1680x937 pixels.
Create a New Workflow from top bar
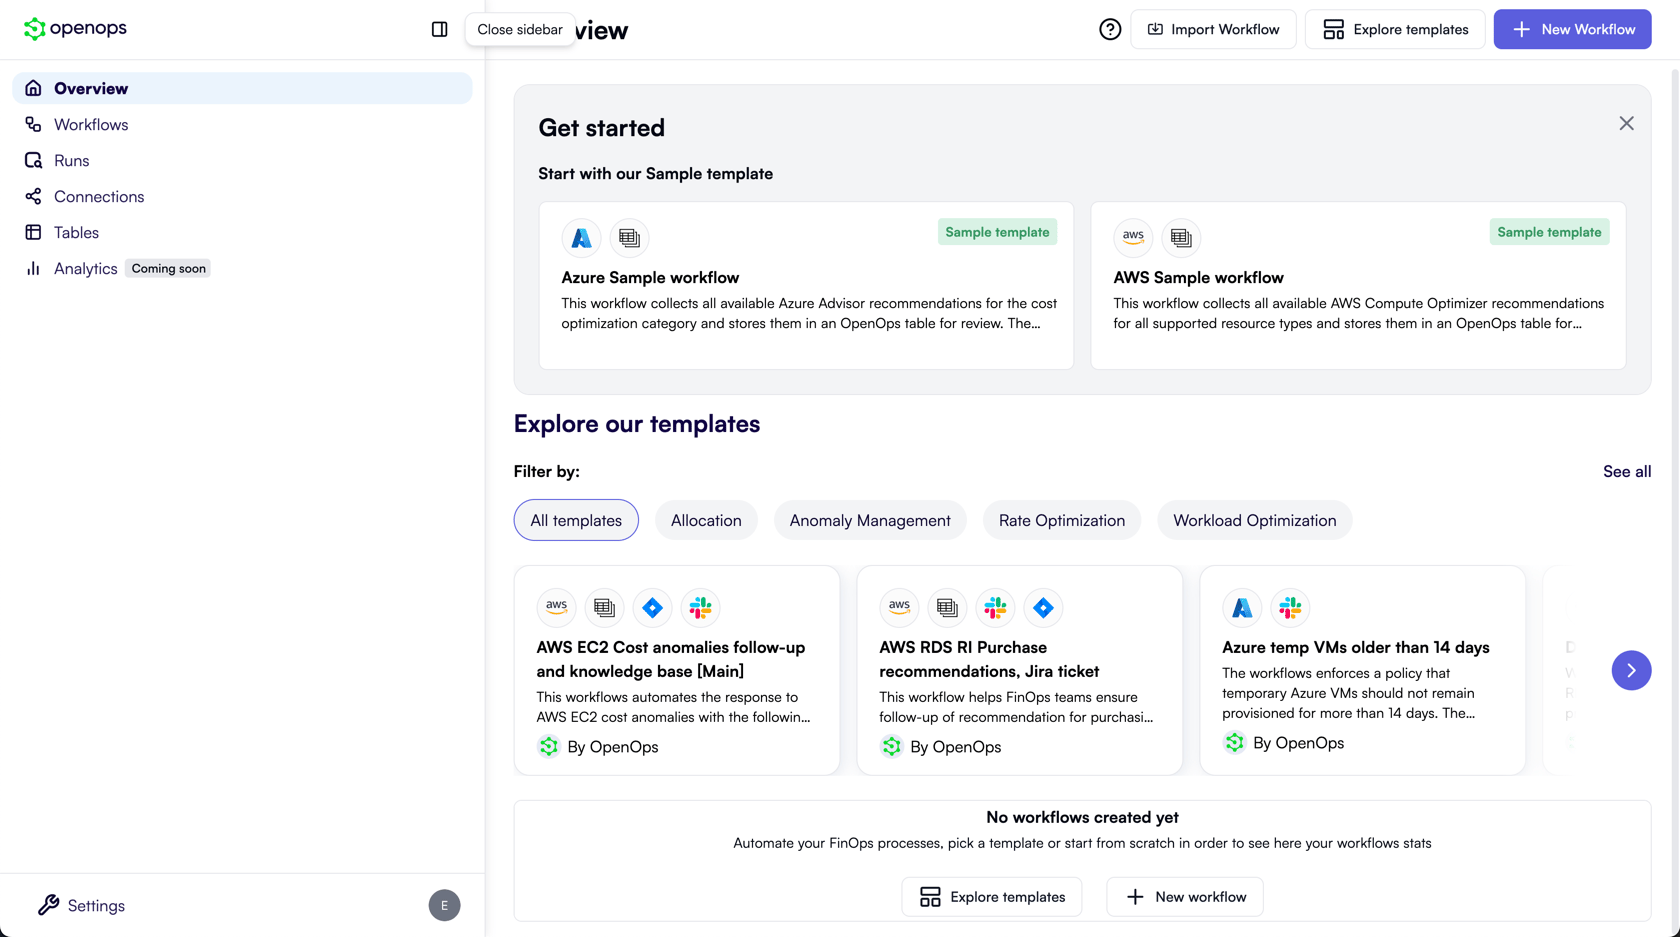point(1572,29)
